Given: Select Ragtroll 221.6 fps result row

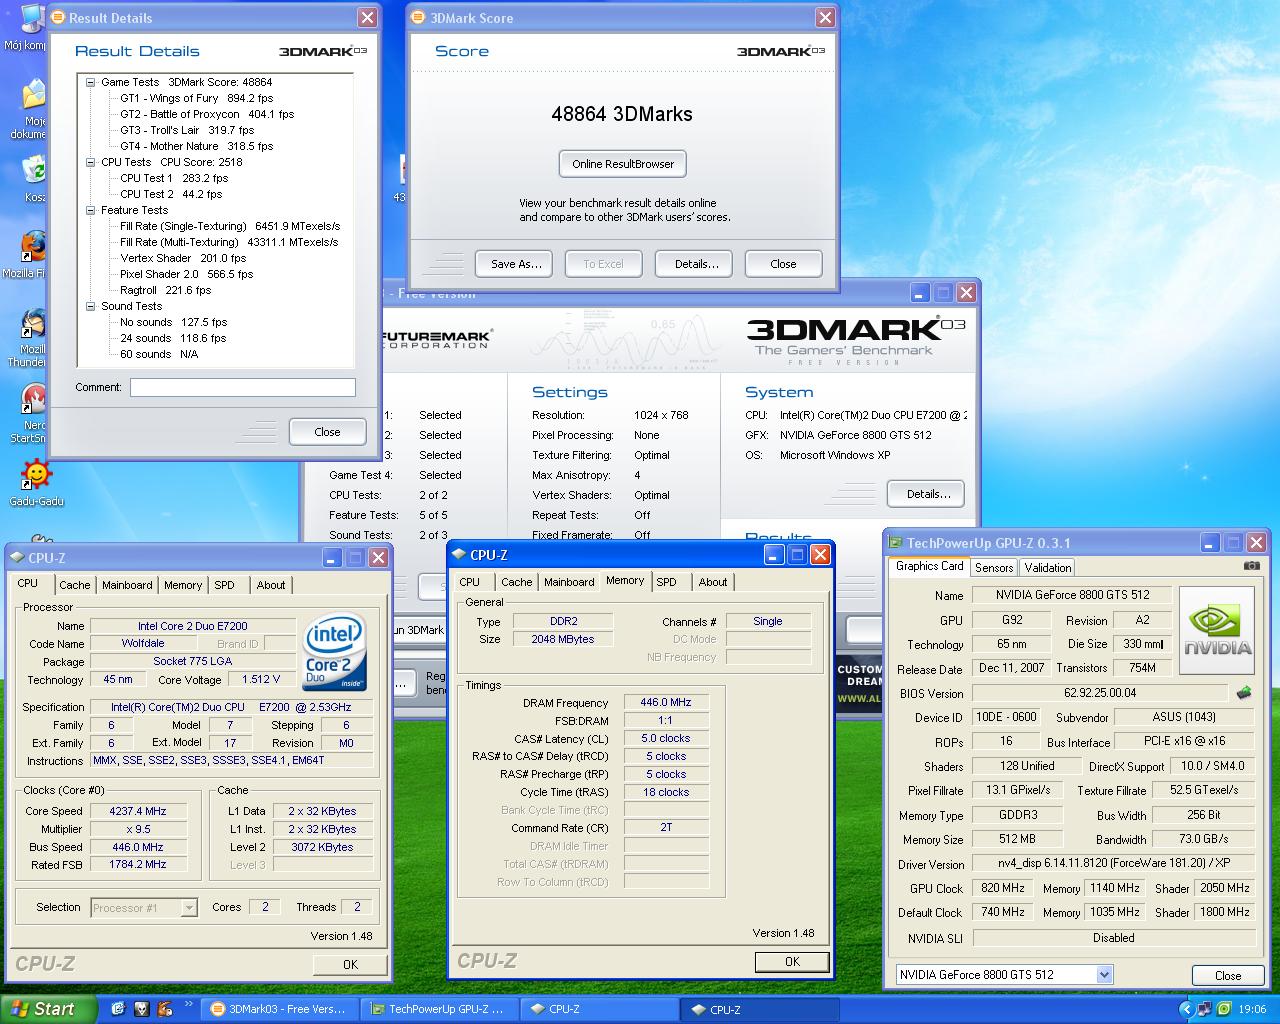Looking at the screenshot, I should click(x=166, y=290).
